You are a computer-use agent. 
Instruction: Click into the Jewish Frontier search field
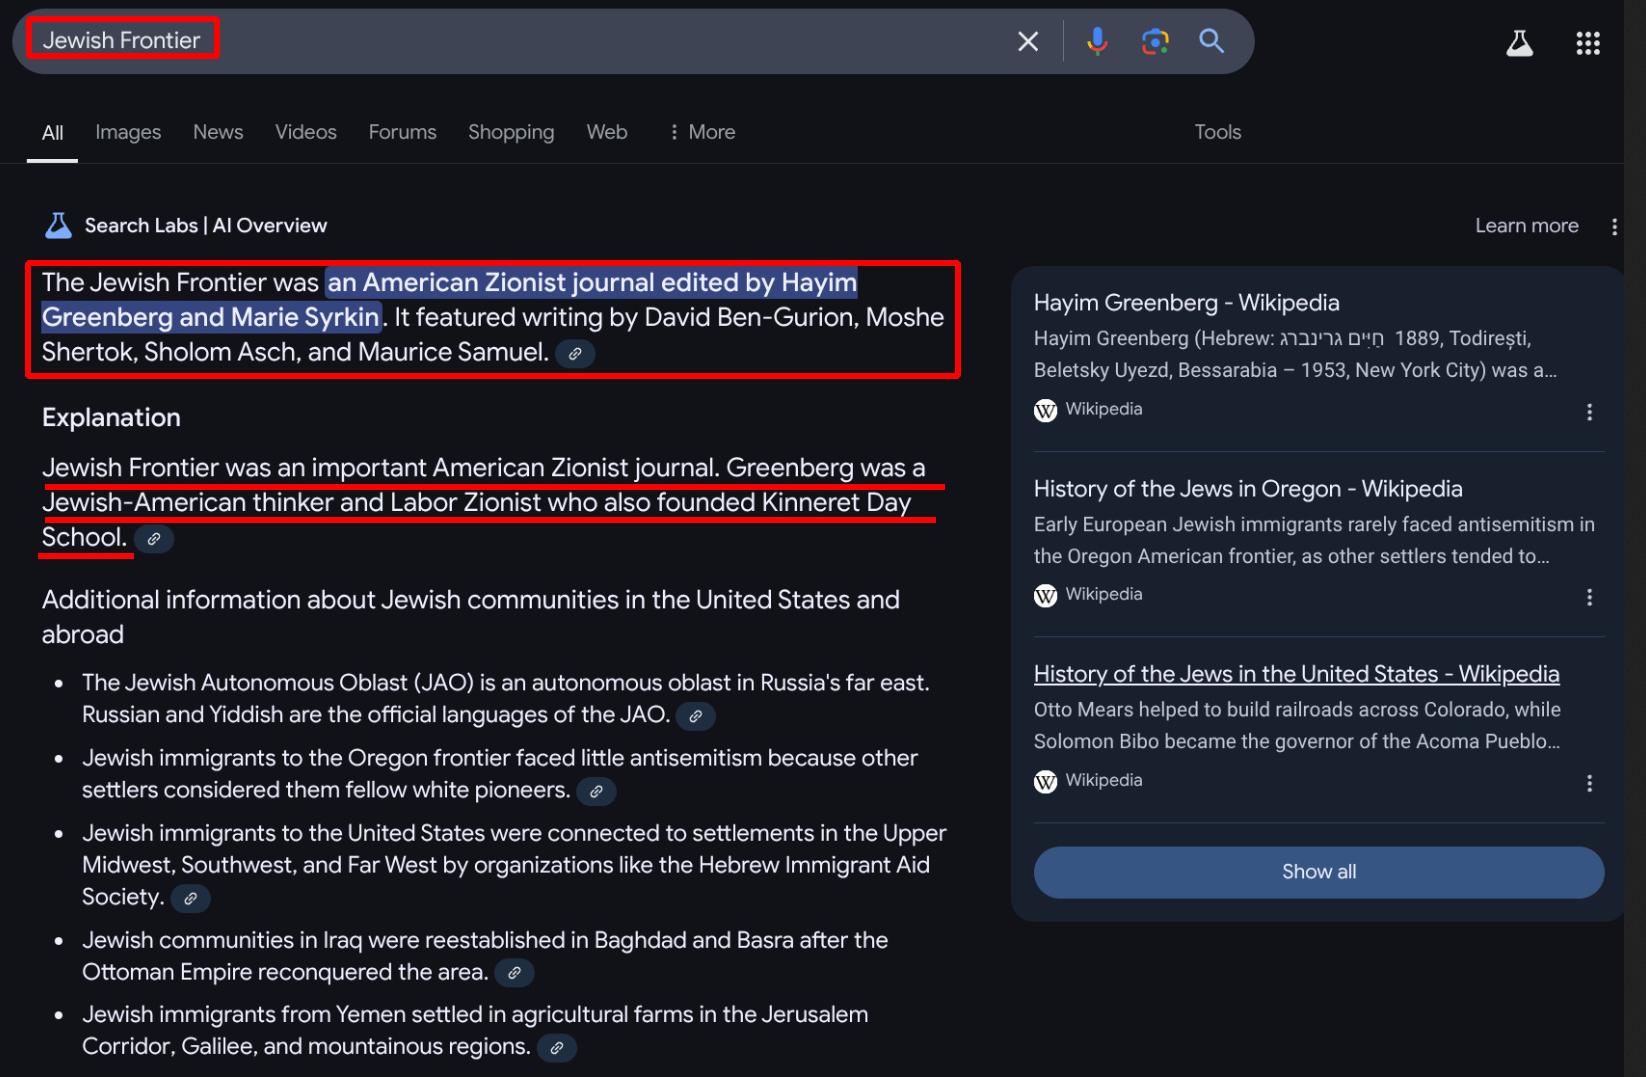coord(500,41)
